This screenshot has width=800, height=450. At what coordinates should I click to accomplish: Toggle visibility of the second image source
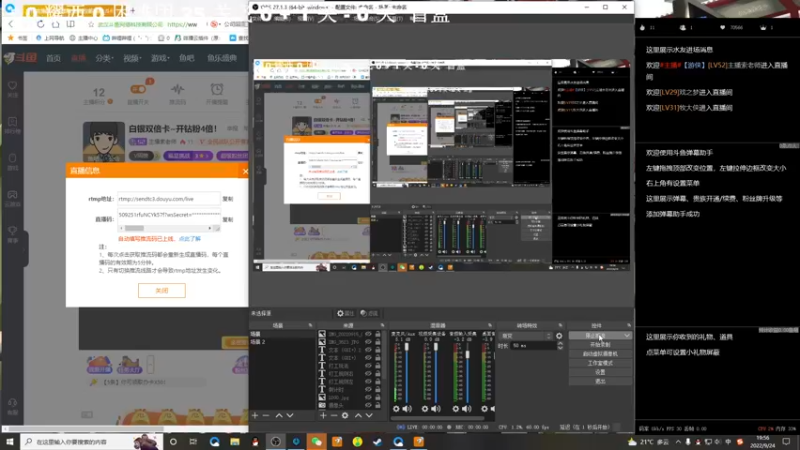[368, 342]
